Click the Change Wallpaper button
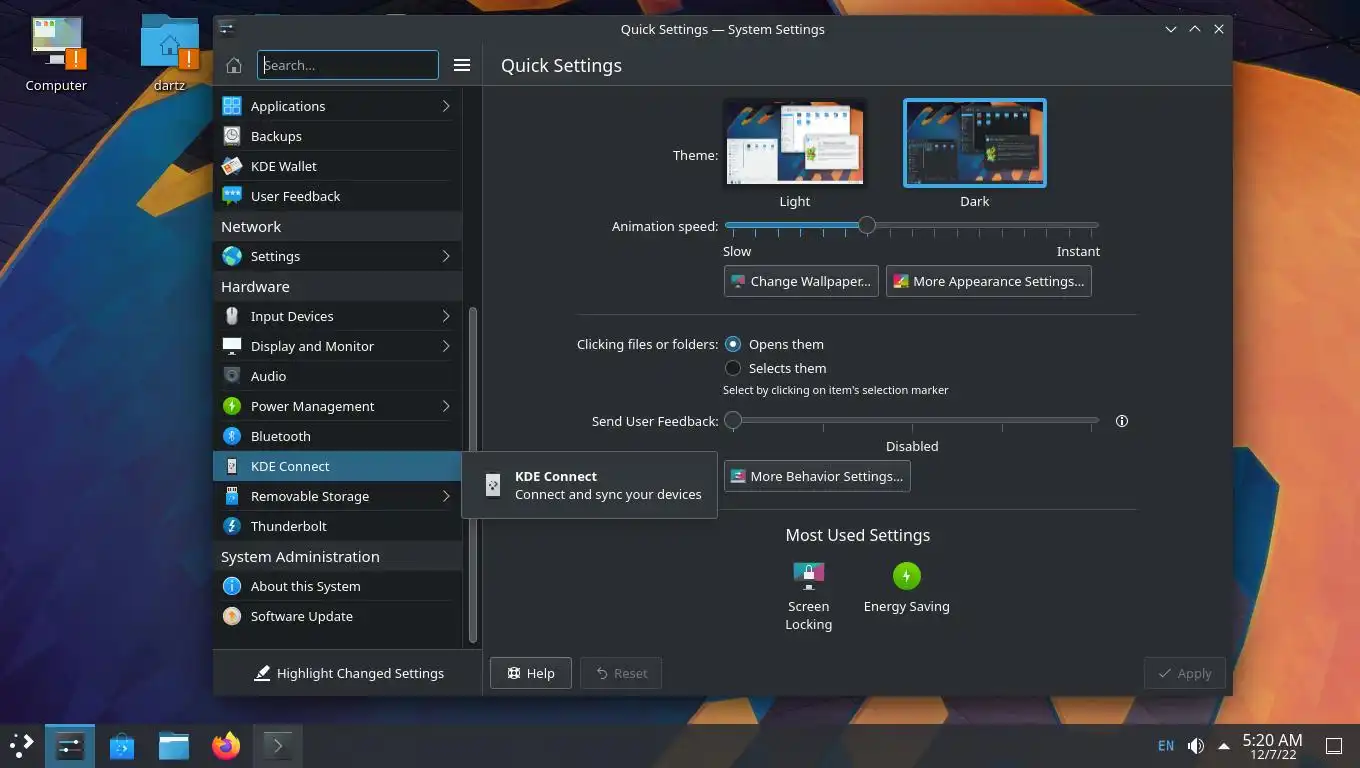Viewport: 1360px width, 768px height. point(801,281)
